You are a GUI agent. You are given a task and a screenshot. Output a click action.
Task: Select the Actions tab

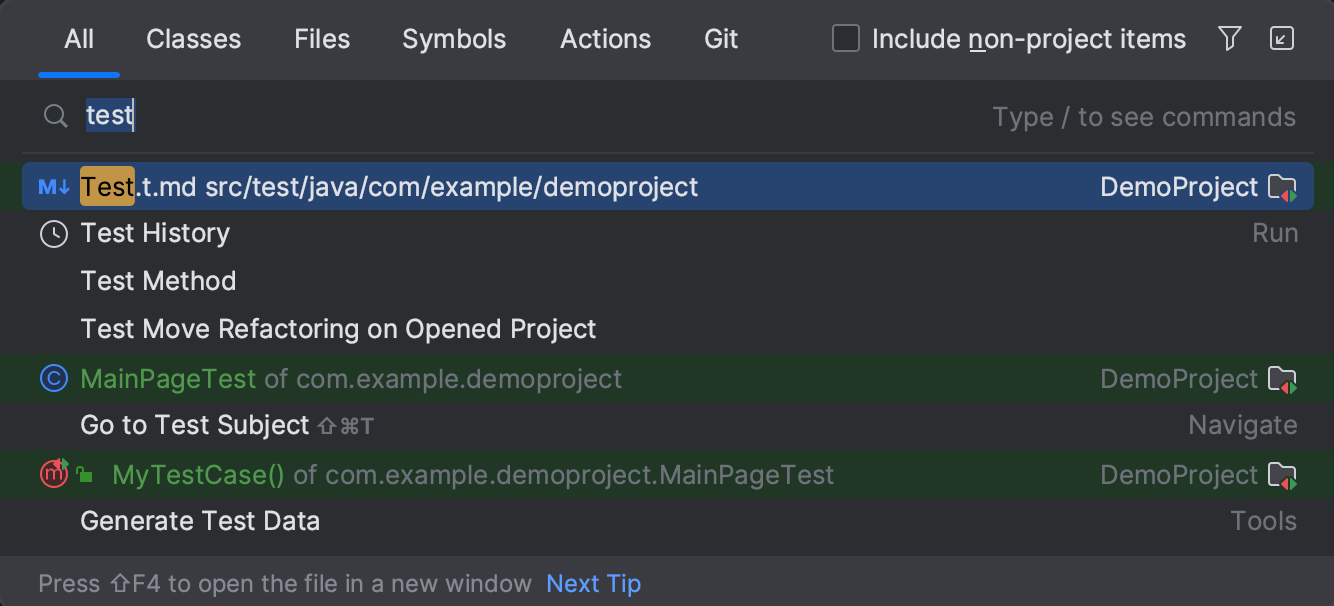point(605,39)
